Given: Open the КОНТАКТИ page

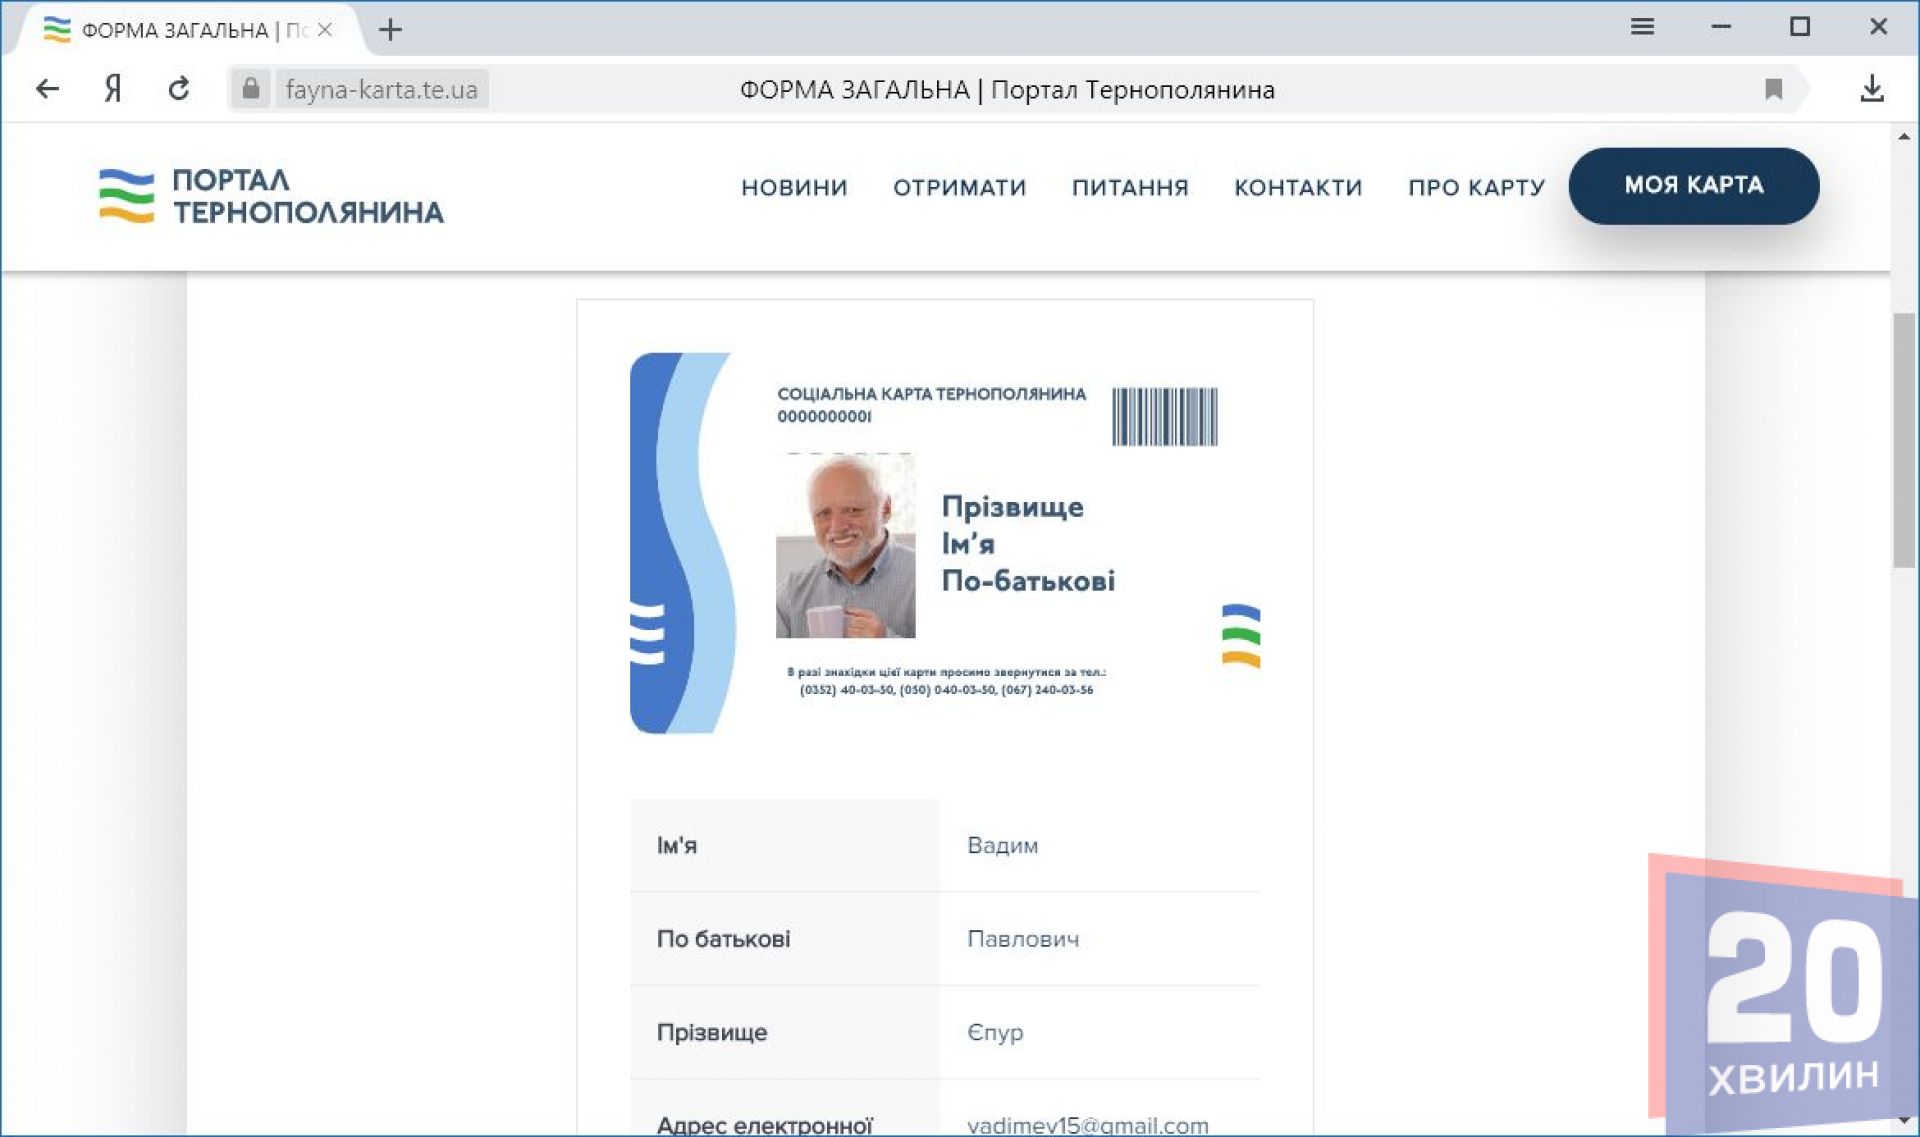Looking at the screenshot, I should tap(1298, 187).
